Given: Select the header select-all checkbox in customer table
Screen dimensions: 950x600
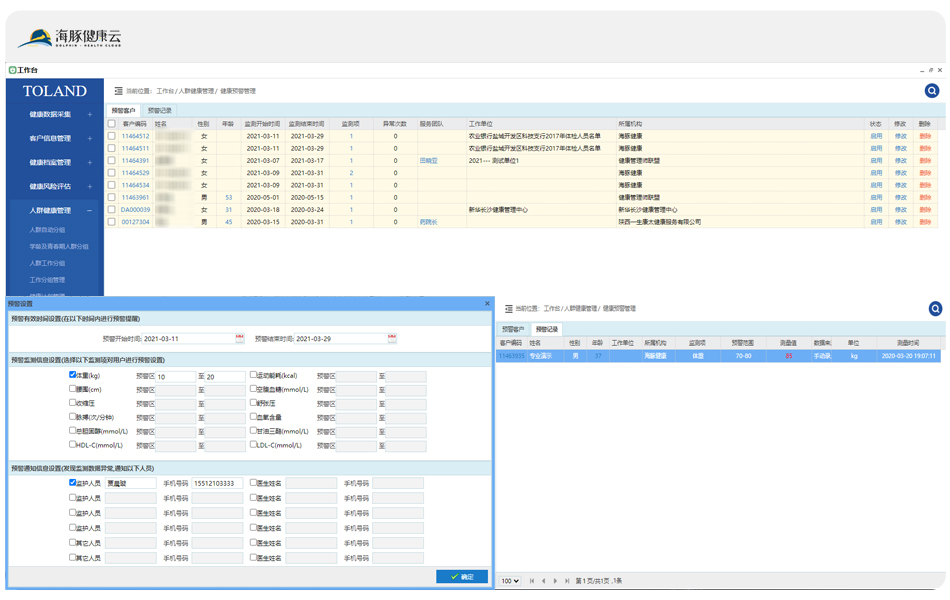Looking at the screenshot, I should point(111,124).
